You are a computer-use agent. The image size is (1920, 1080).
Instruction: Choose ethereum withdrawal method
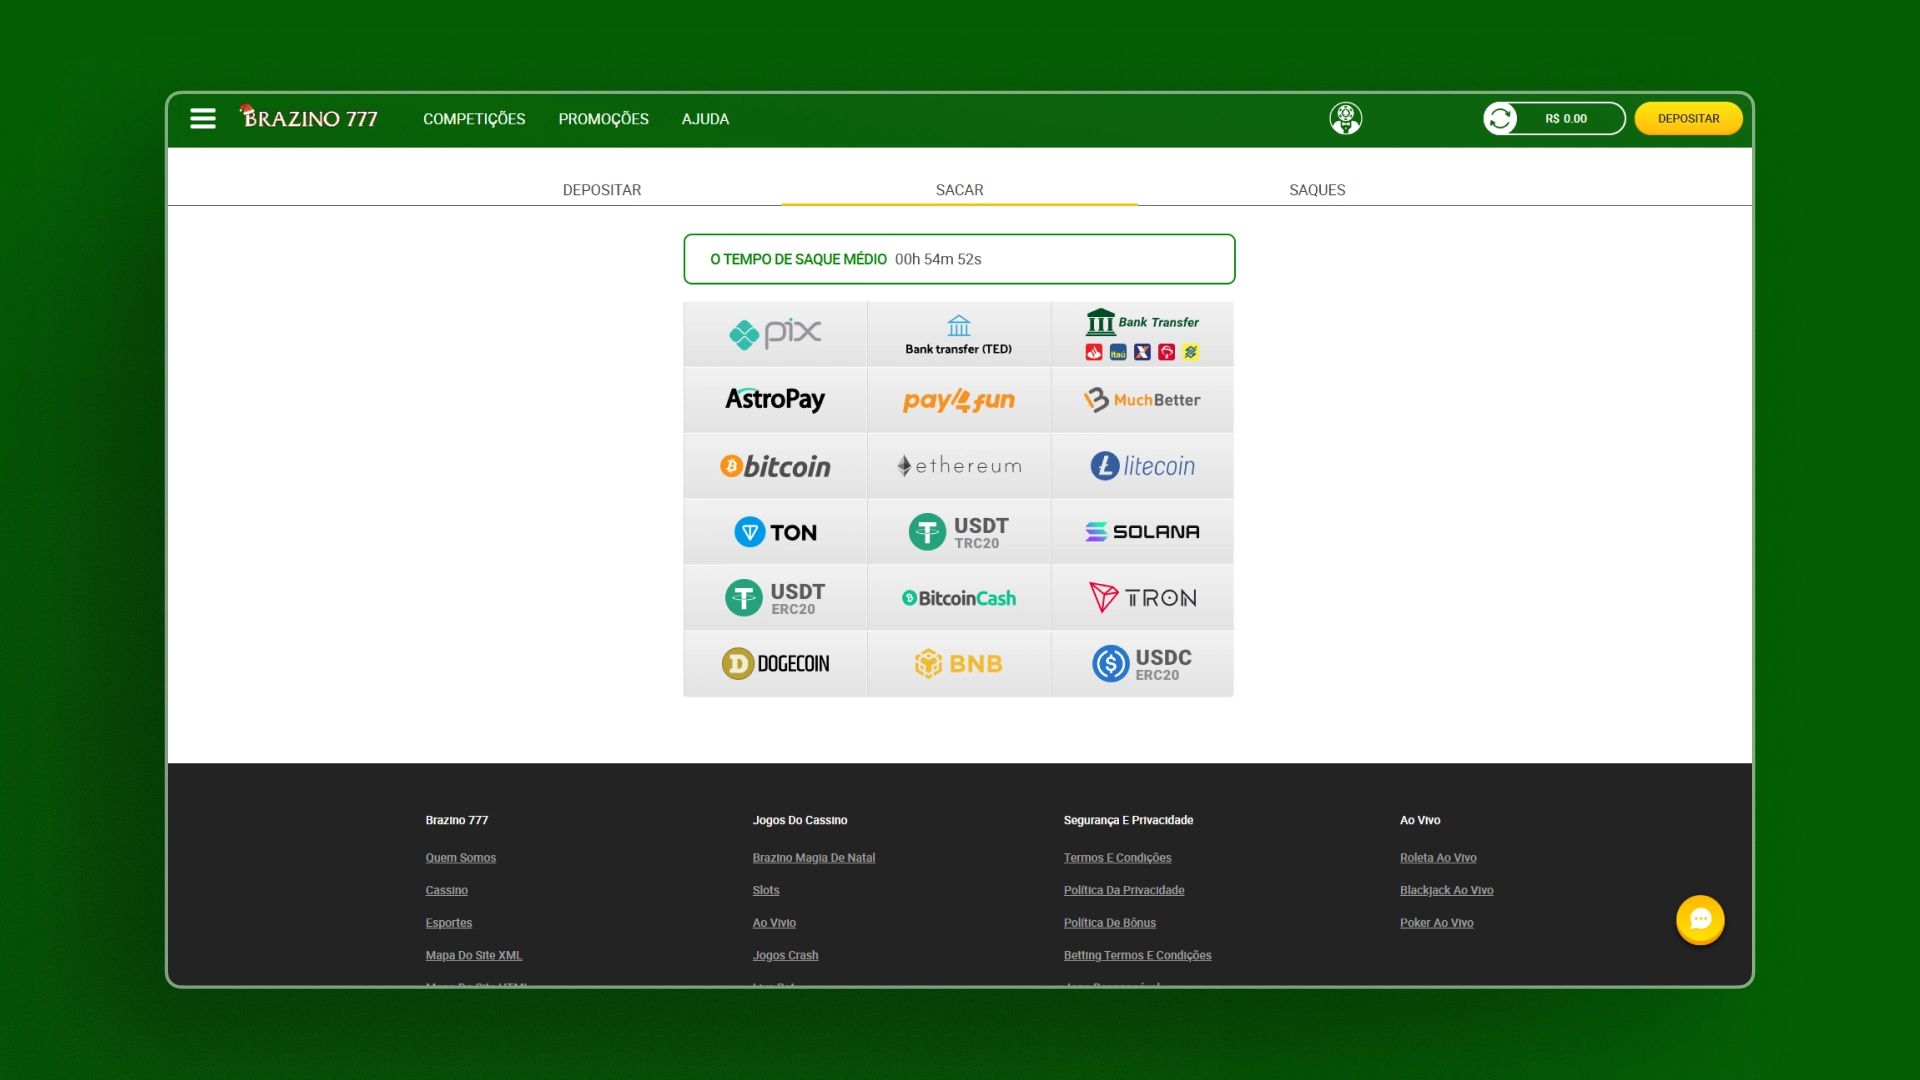[x=959, y=466]
